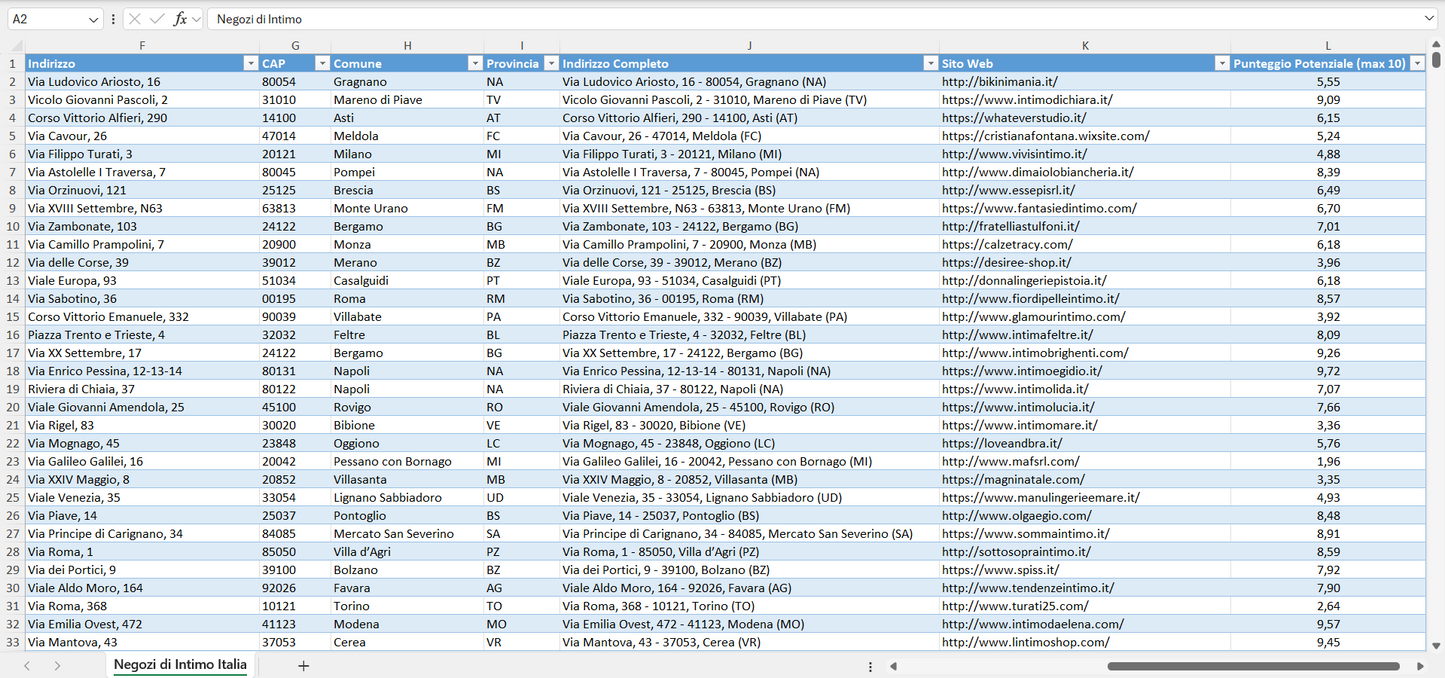Open the Punteggio Potenziale filter dropdown
The image size is (1445, 678).
click(x=1419, y=62)
